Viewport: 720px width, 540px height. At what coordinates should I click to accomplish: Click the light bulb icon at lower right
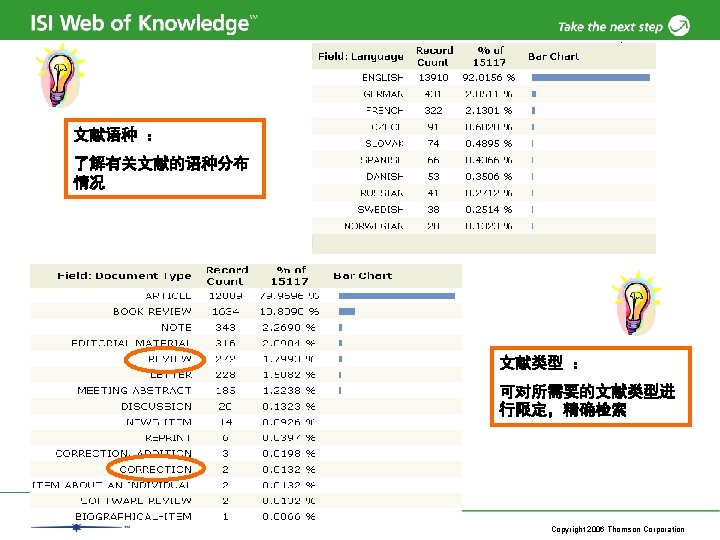click(x=636, y=303)
